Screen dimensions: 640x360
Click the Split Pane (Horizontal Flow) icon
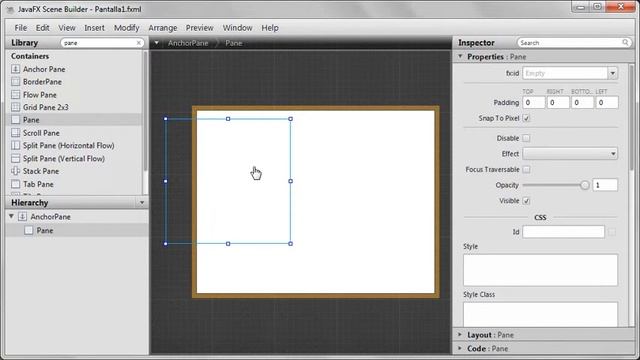[16, 145]
